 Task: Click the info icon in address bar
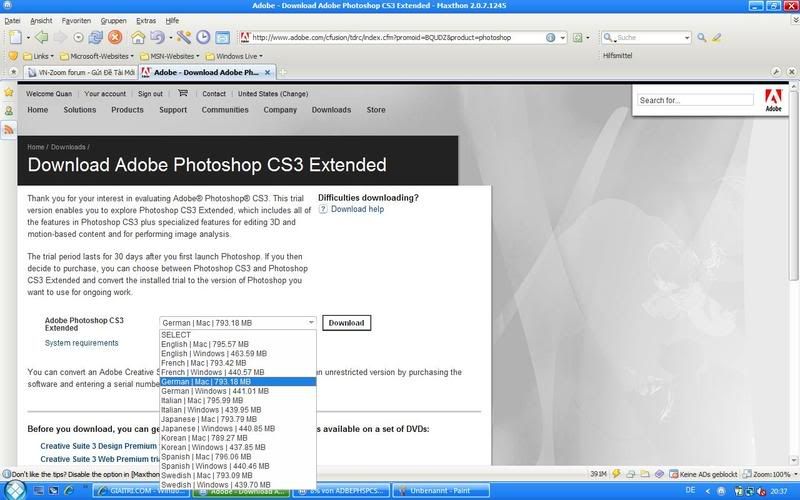click(551, 37)
